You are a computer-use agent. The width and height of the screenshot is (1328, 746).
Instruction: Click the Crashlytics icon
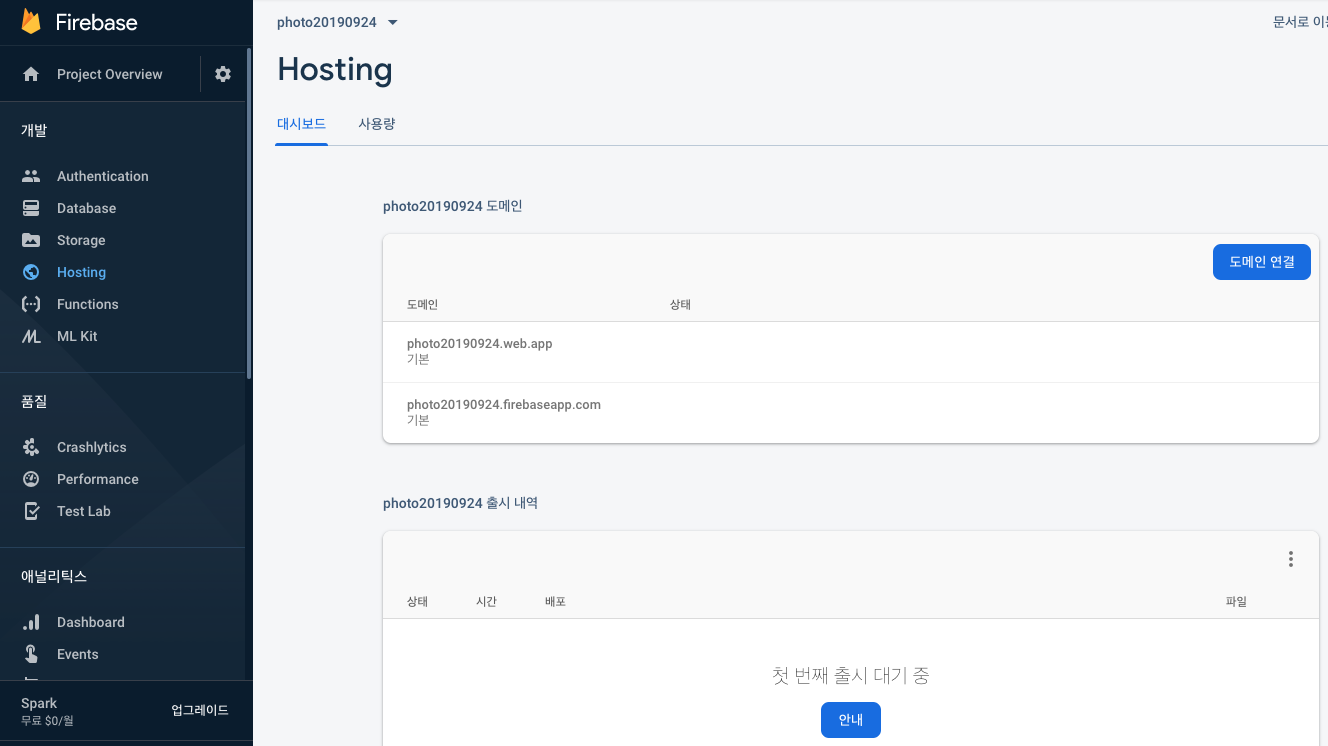tap(31, 447)
